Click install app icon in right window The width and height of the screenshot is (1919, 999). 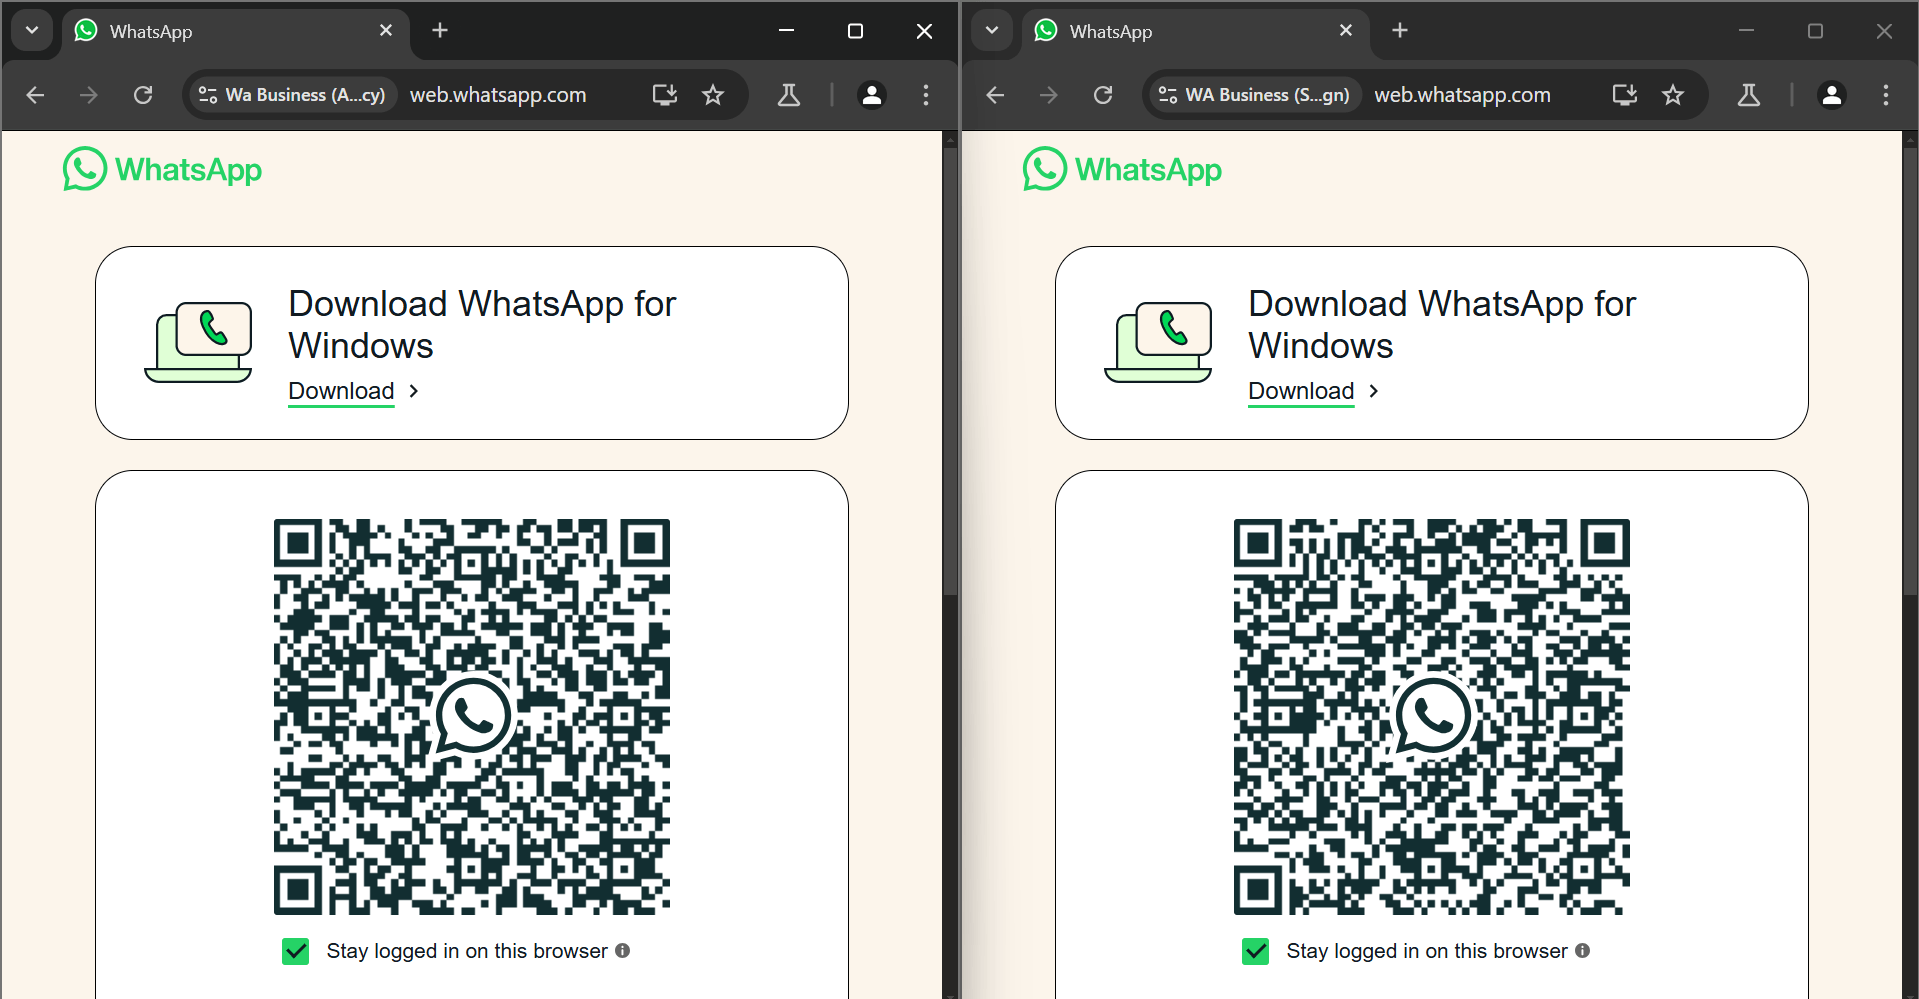pyautogui.click(x=1625, y=95)
